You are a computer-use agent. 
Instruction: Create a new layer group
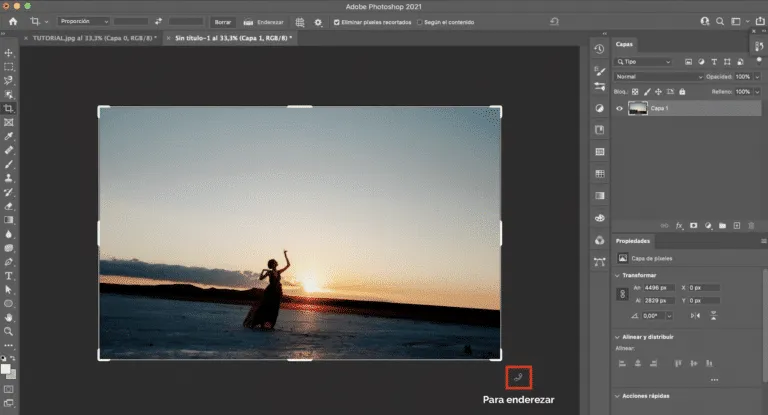point(722,225)
